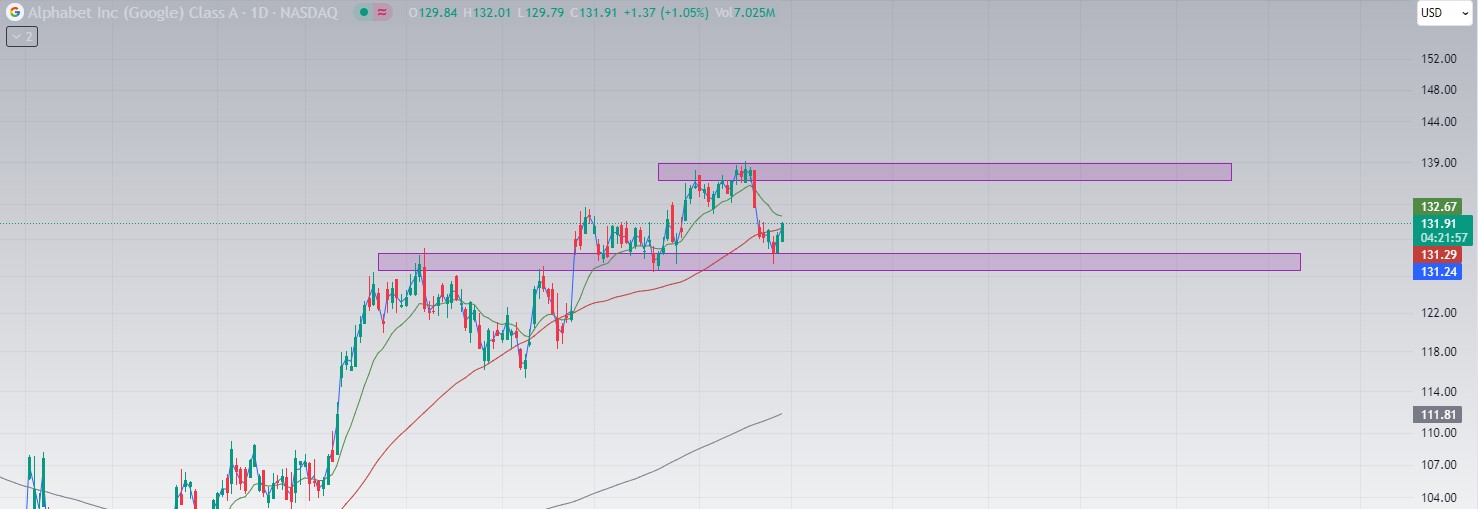Click the 111.81 gray price label
Viewport: 1478px width, 509px height.
[1437, 415]
